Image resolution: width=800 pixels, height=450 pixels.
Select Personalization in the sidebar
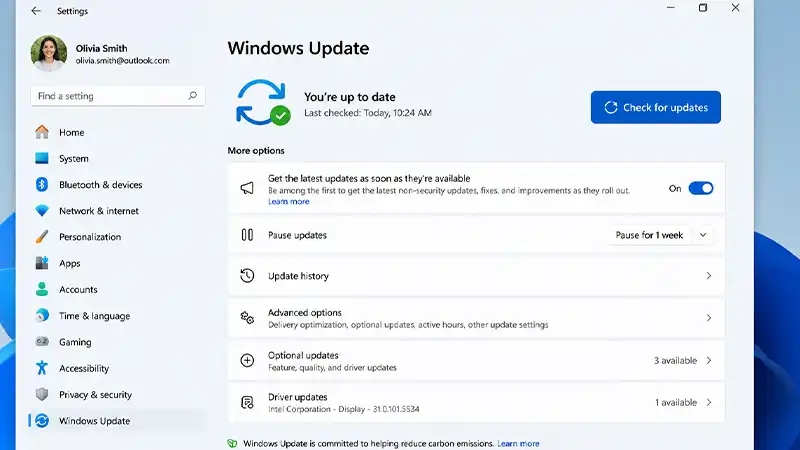pyautogui.click(x=118, y=237)
